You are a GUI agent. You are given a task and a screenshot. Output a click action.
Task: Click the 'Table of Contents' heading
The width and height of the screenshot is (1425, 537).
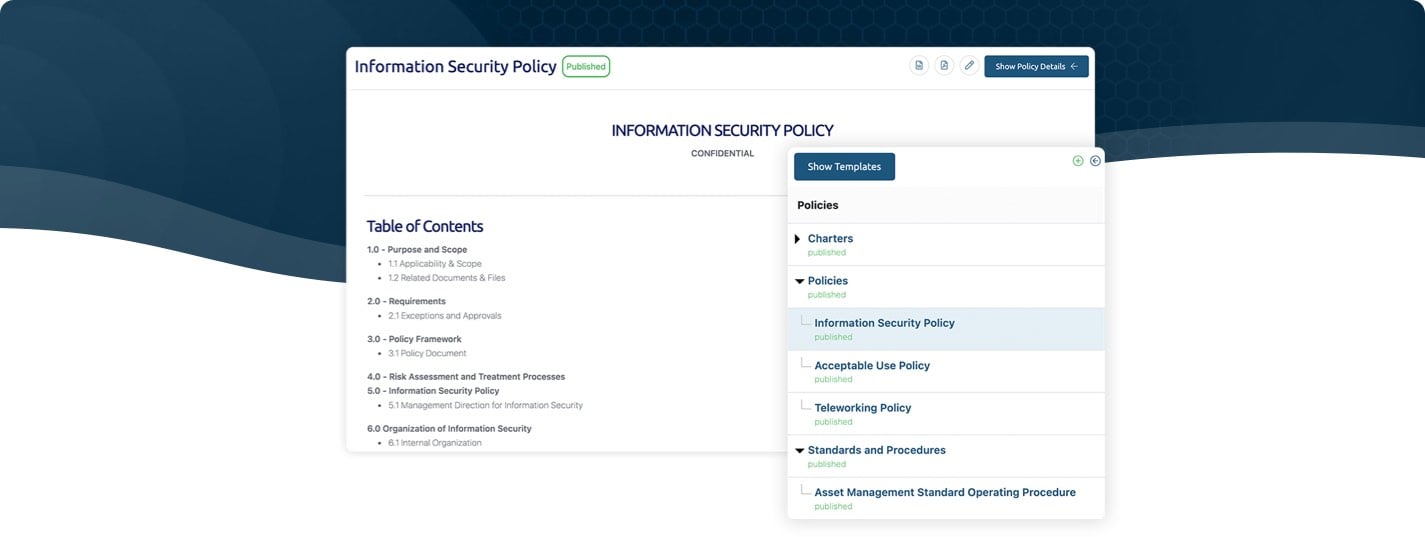(425, 226)
